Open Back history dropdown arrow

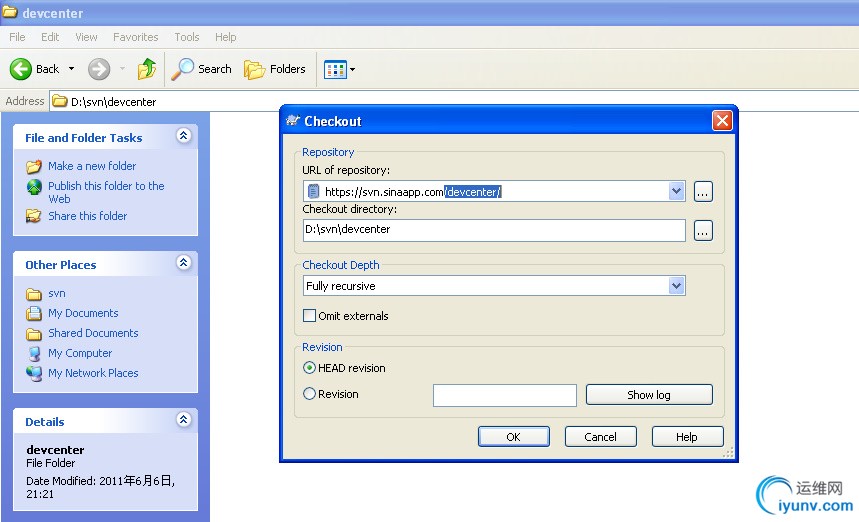tap(71, 69)
